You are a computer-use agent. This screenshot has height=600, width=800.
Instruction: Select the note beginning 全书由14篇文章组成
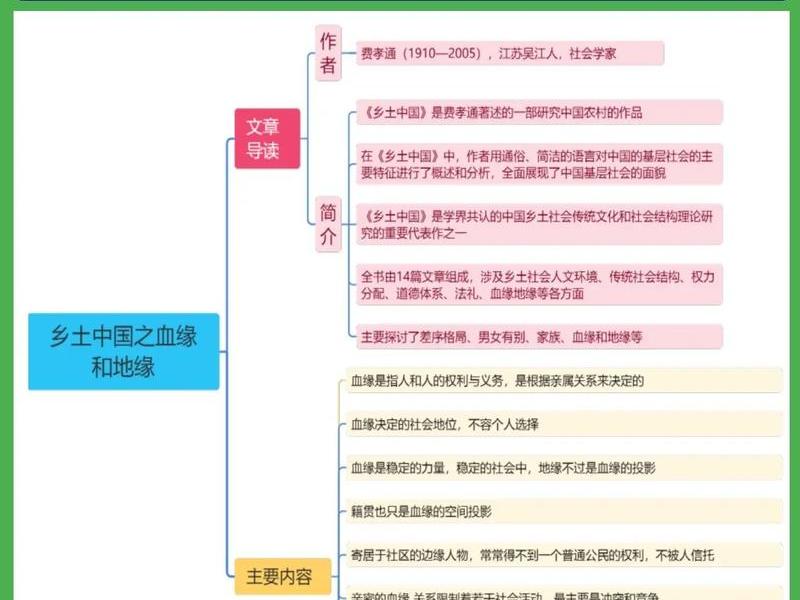tap(539, 285)
